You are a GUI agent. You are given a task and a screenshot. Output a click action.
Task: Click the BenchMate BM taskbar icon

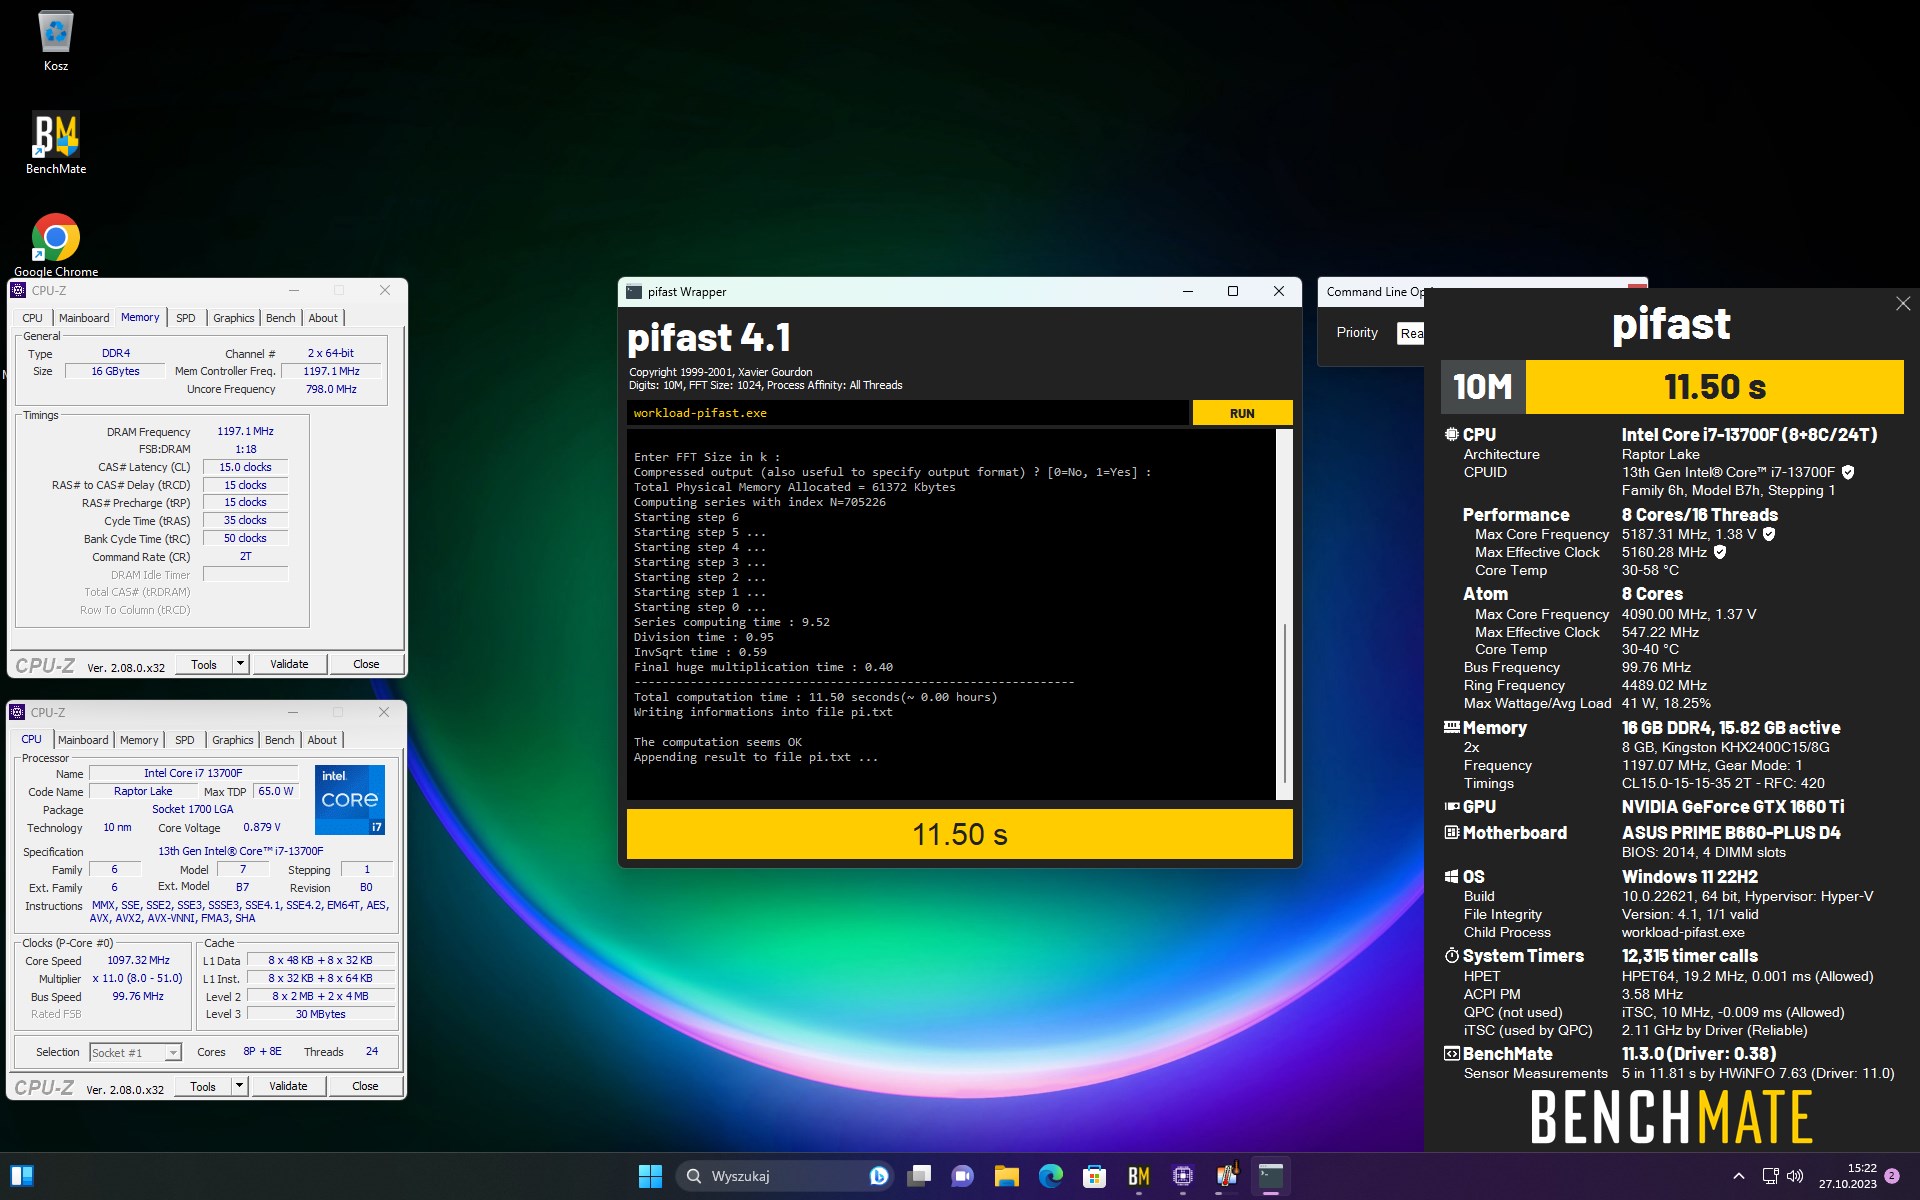pos(1138,1176)
